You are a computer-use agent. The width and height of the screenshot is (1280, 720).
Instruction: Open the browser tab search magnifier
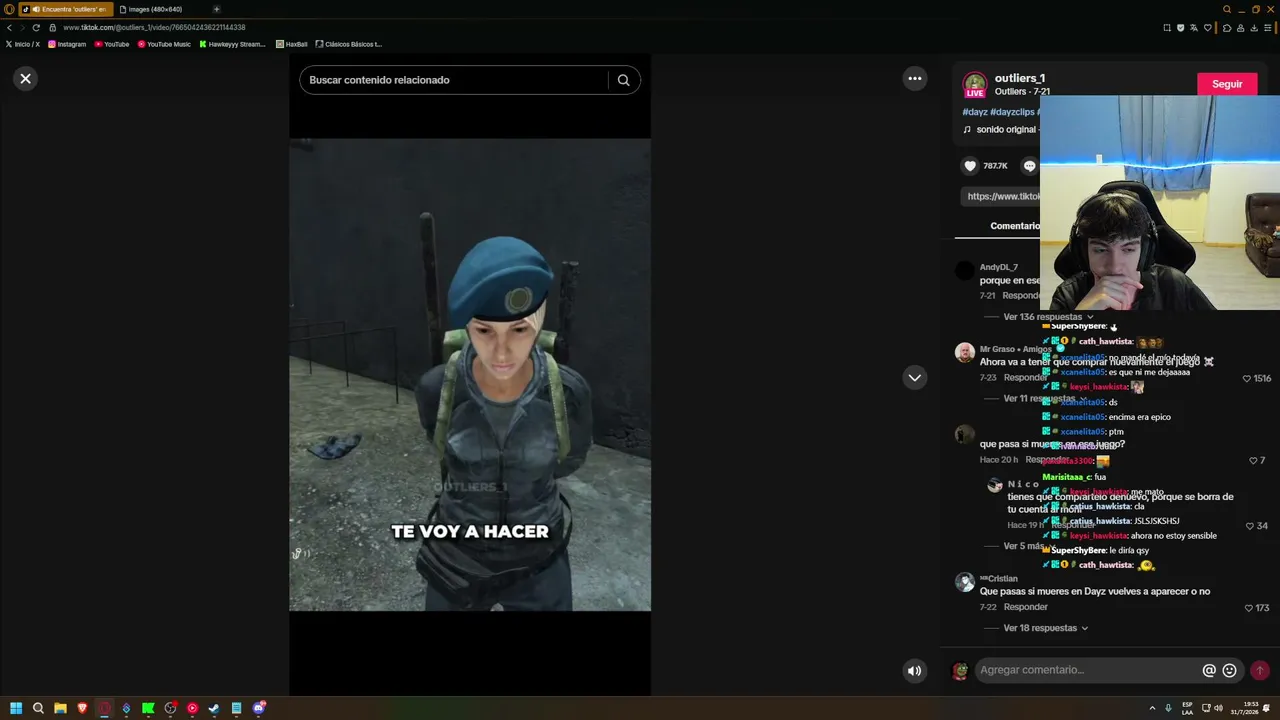tap(1227, 9)
